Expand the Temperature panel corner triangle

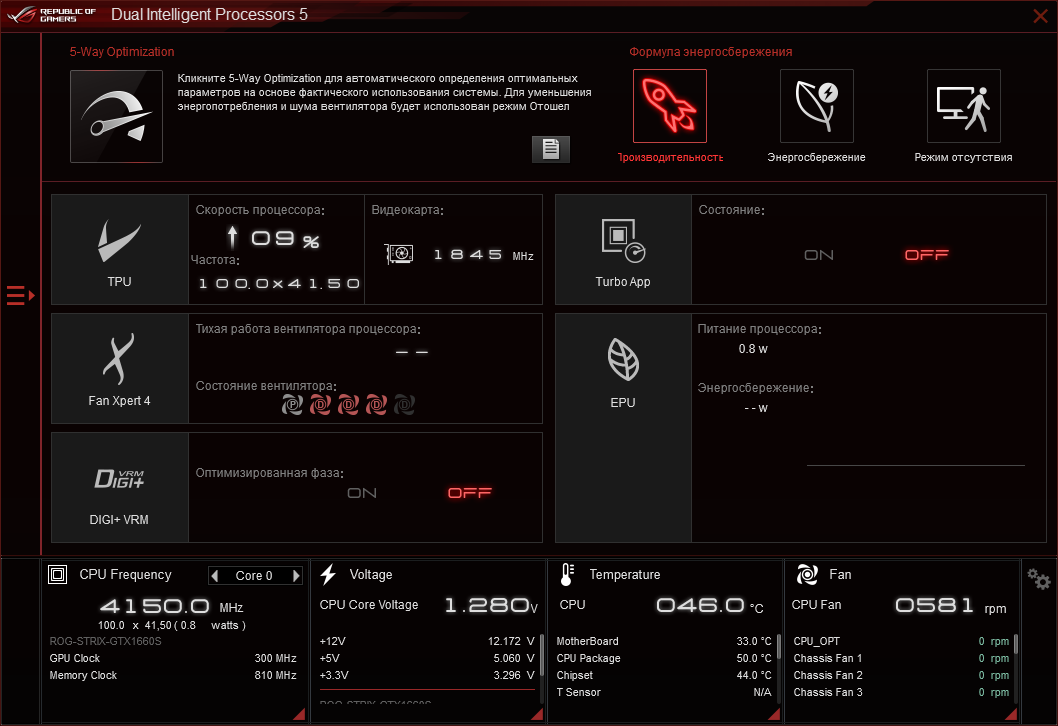tap(774, 715)
